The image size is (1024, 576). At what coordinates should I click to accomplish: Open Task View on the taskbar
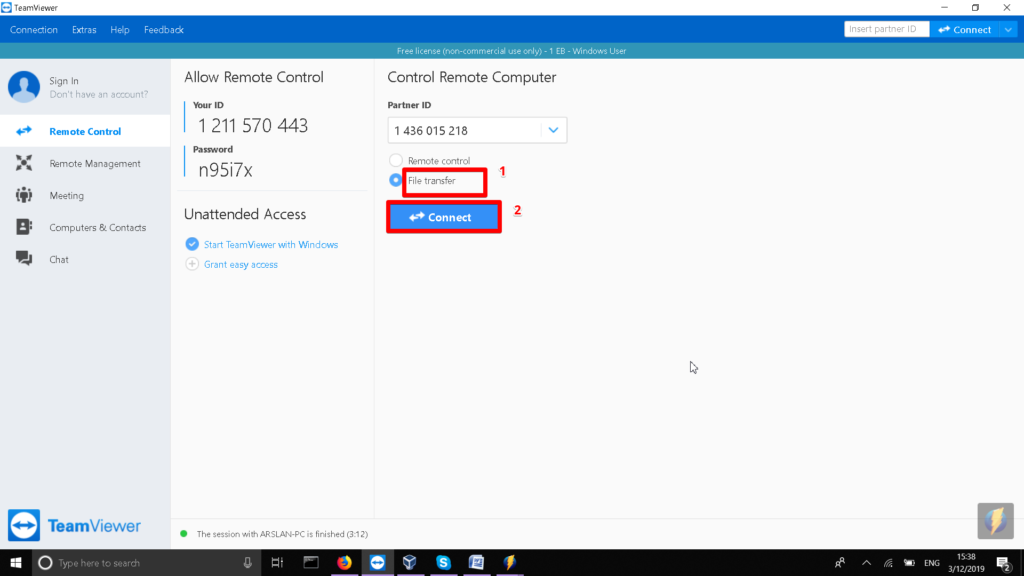pyautogui.click(x=277, y=562)
